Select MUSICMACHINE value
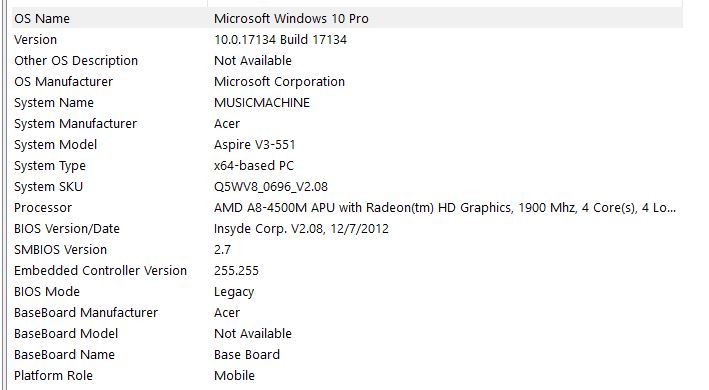This screenshot has height=390, width=709. click(x=262, y=103)
